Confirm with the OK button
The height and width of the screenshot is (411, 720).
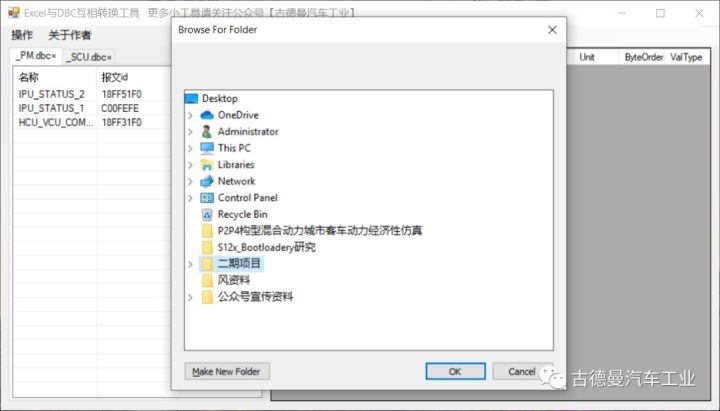tap(455, 371)
